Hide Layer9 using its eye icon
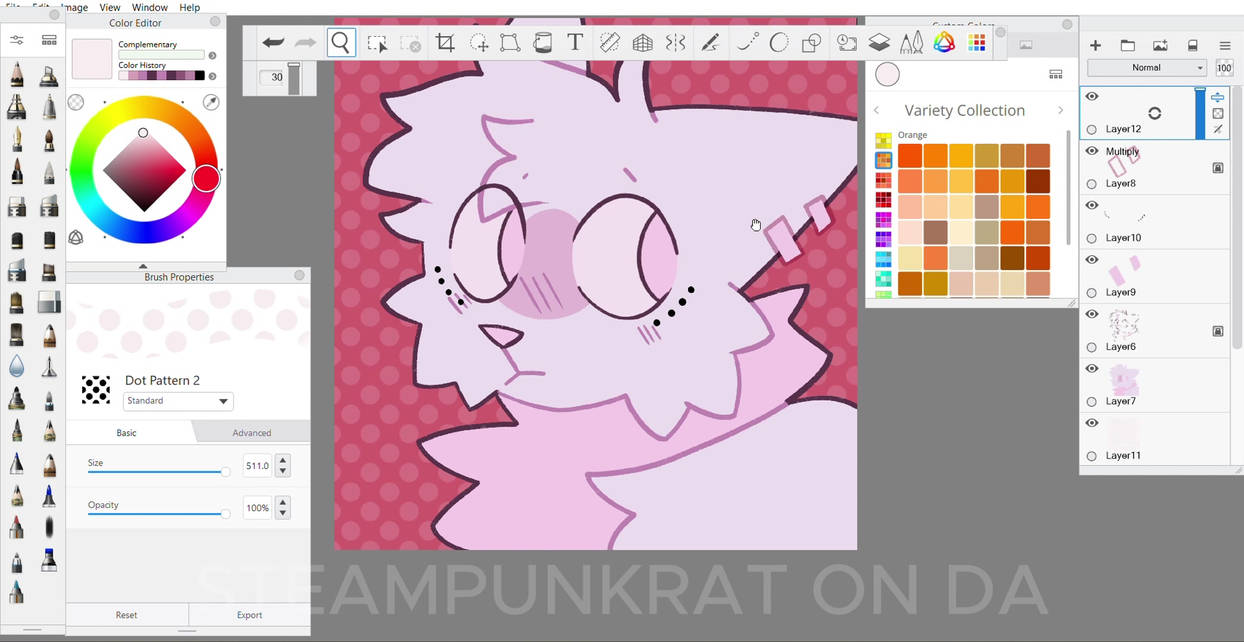1244x642 pixels. tap(1092, 260)
